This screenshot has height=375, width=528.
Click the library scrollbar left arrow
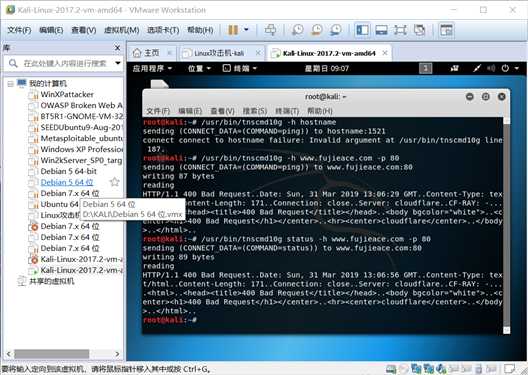9,354
